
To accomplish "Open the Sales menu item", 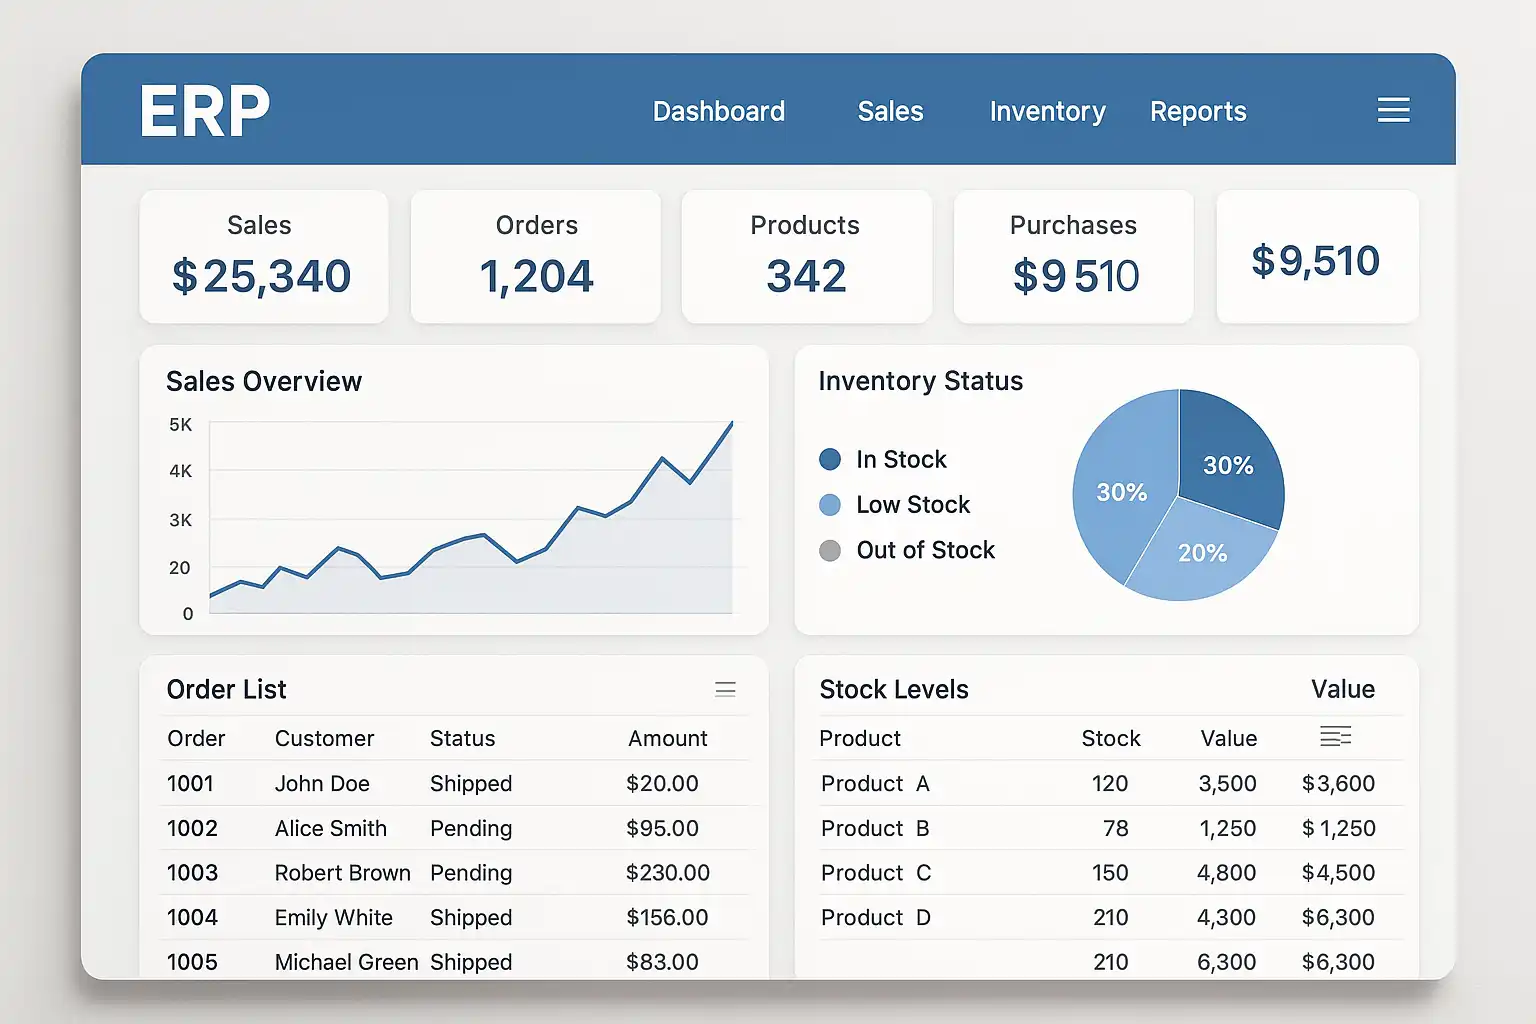I will click(x=890, y=111).
